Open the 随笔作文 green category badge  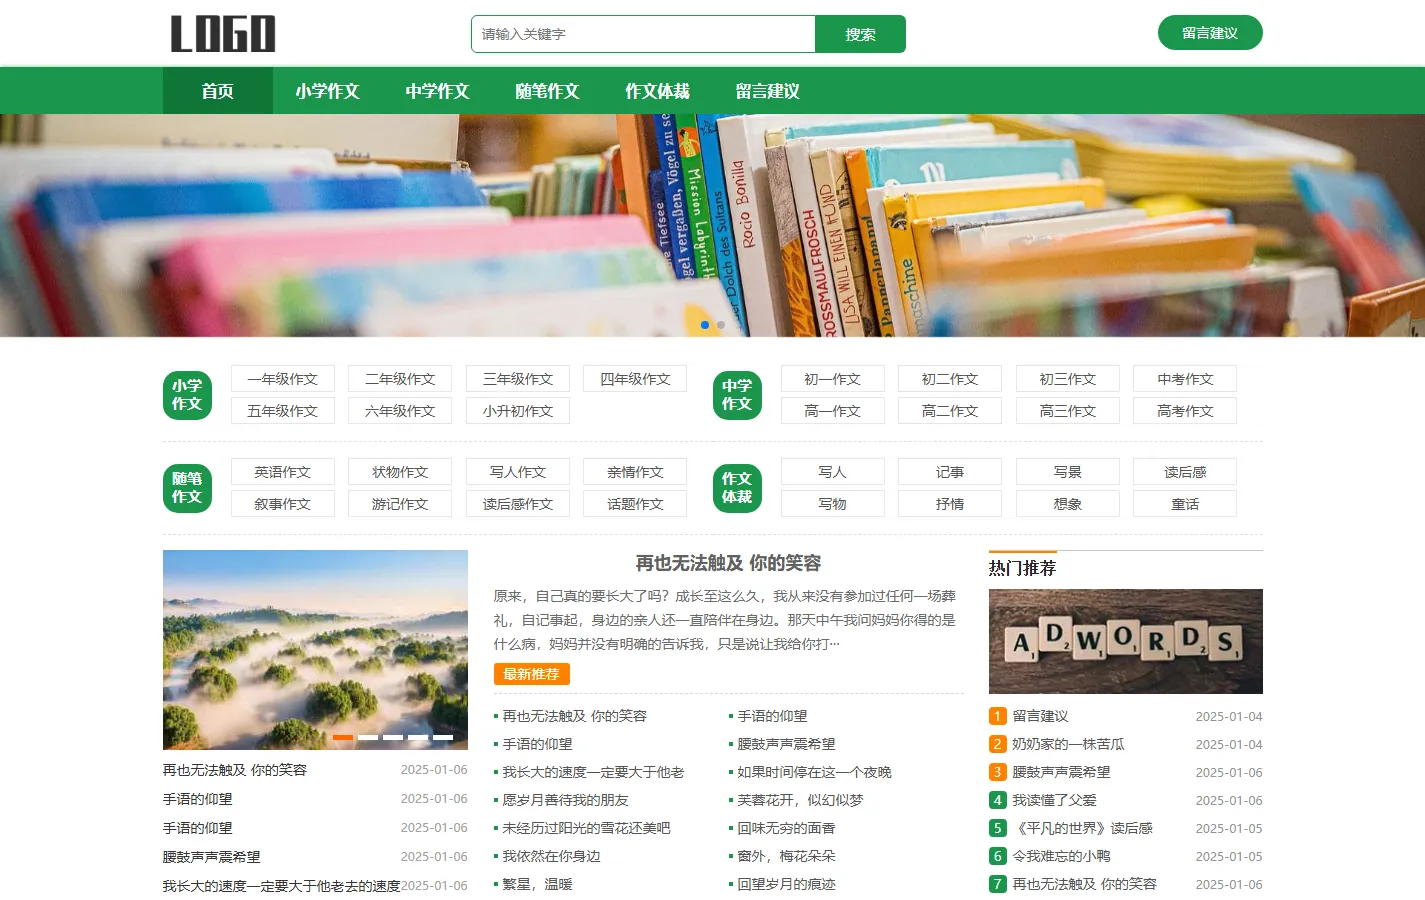[187, 488]
